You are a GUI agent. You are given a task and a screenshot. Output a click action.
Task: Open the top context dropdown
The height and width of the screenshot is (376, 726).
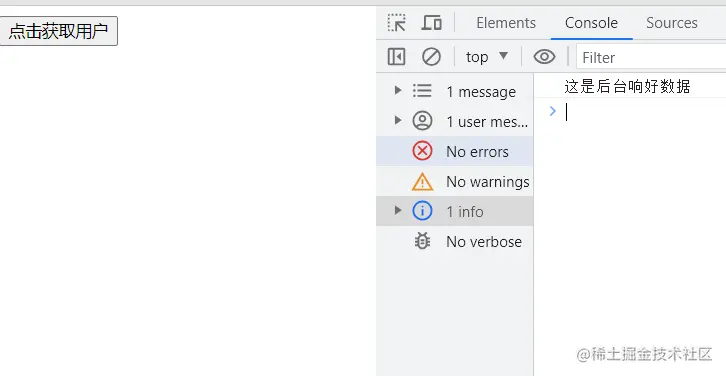point(487,57)
